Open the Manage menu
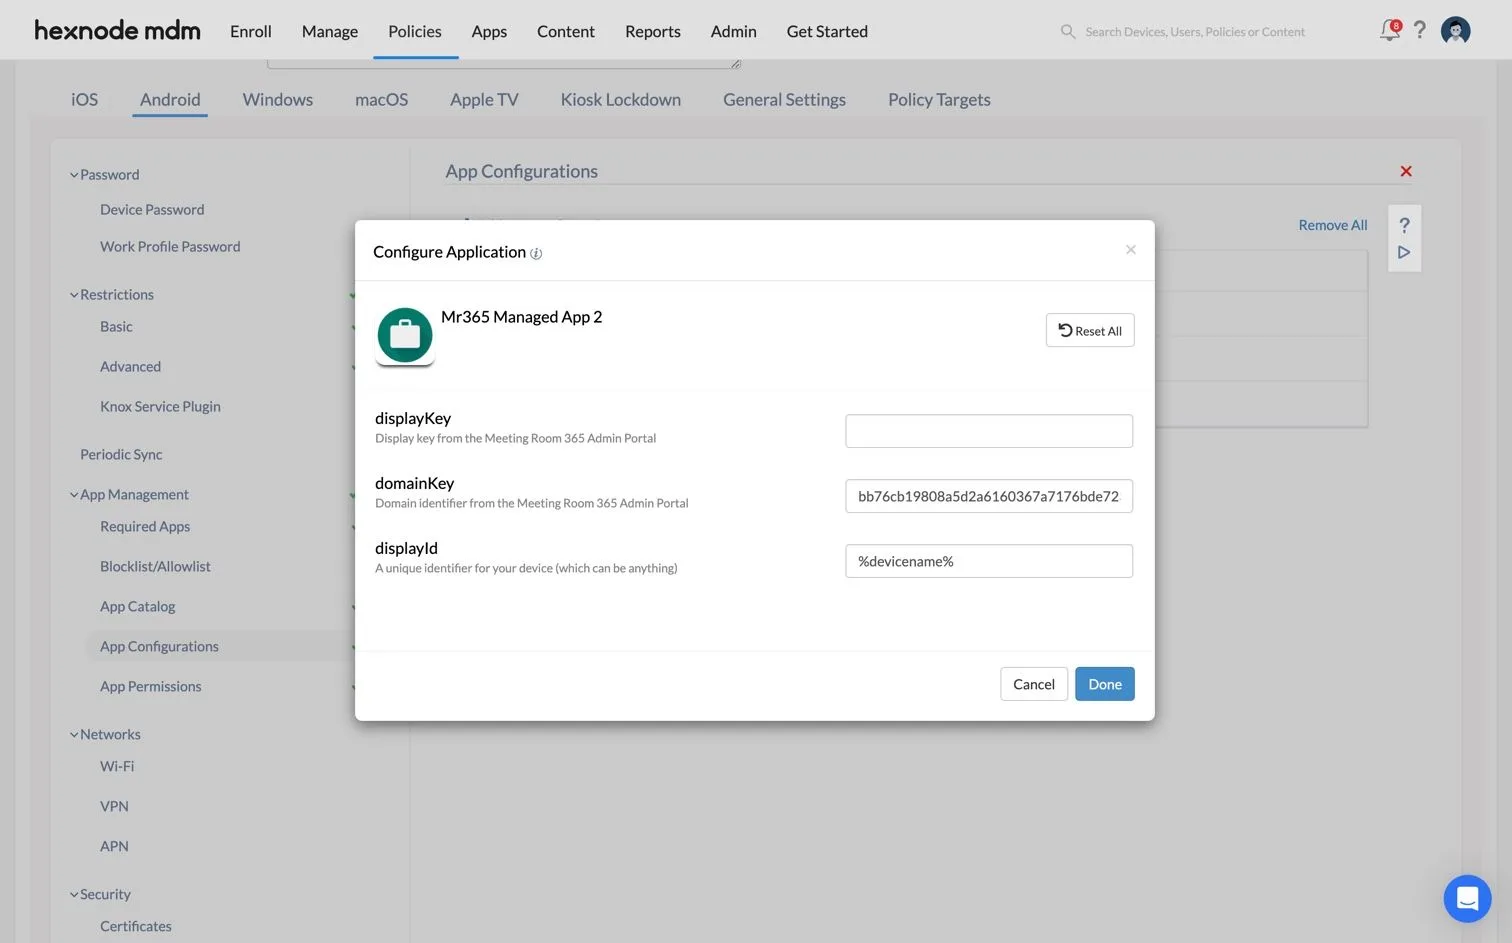This screenshot has width=1512, height=943. (330, 31)
